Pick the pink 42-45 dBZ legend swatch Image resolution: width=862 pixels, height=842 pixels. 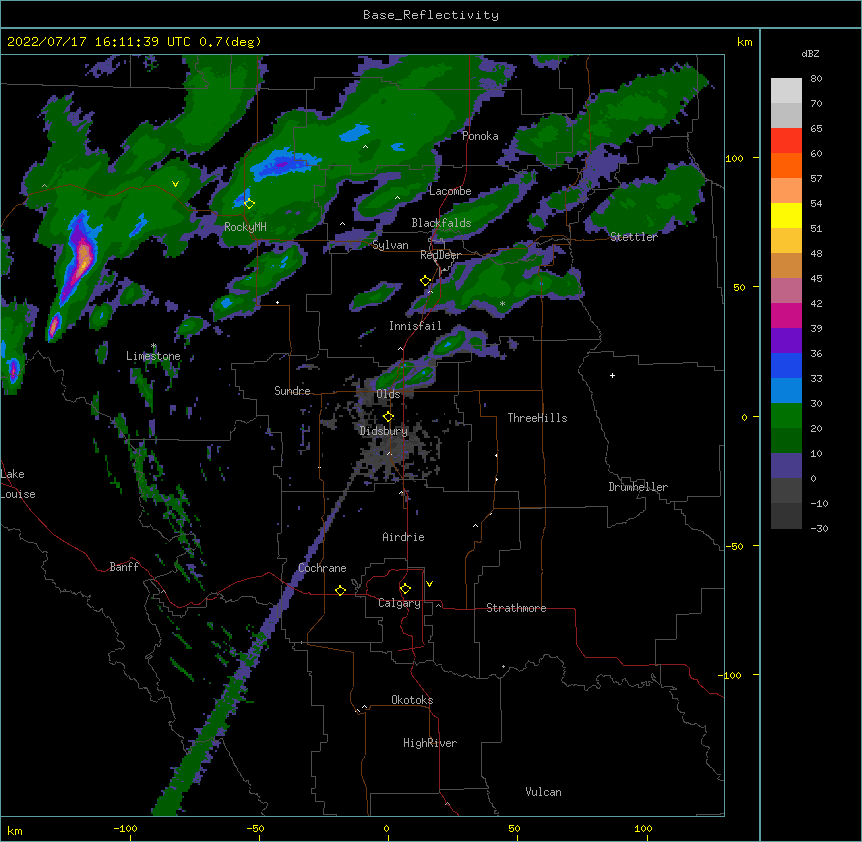pos(786,291)
